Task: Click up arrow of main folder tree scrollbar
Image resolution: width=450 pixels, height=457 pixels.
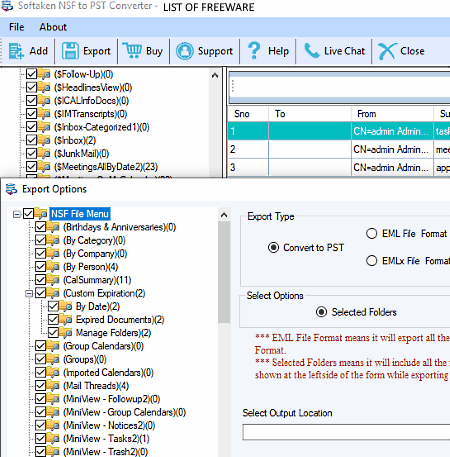Action: (215, 75)
